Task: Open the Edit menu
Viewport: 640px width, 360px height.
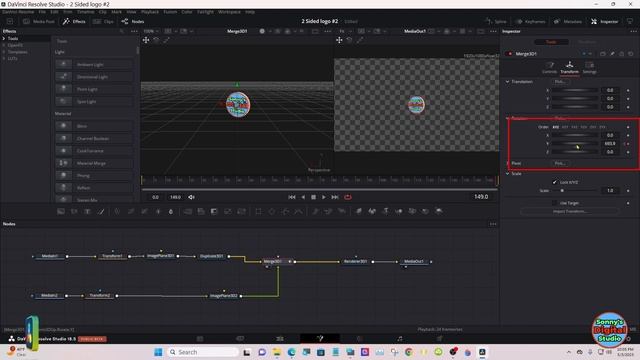Action: [54, 12]
